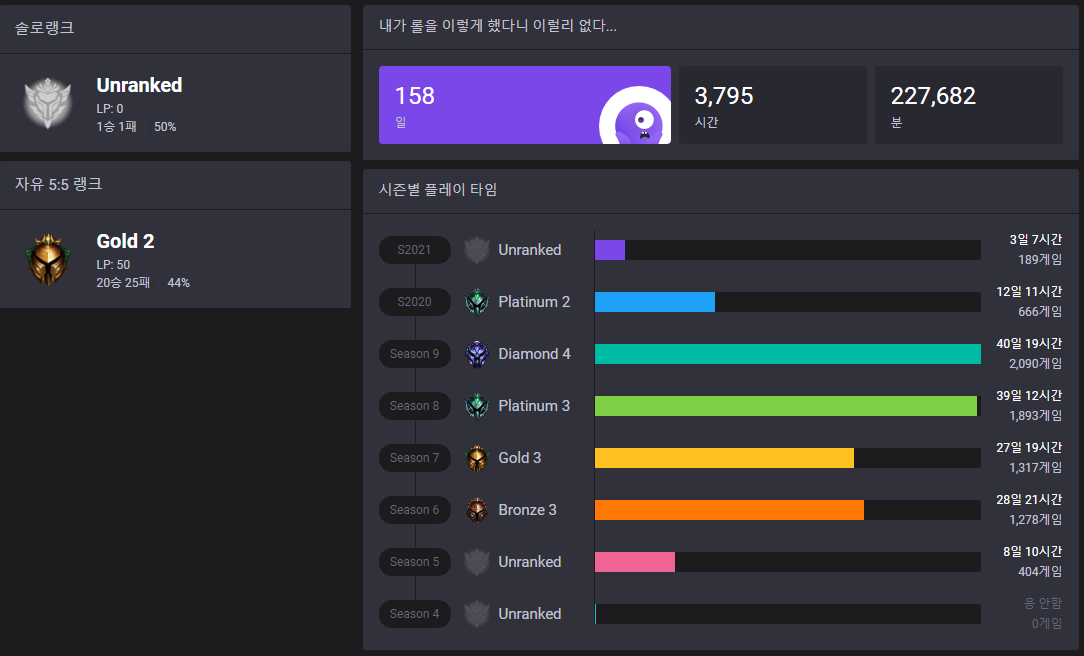Click the Gold 2 rank title
The height and width of the screenshot is (656, 1084).
[x=125, y=241]
